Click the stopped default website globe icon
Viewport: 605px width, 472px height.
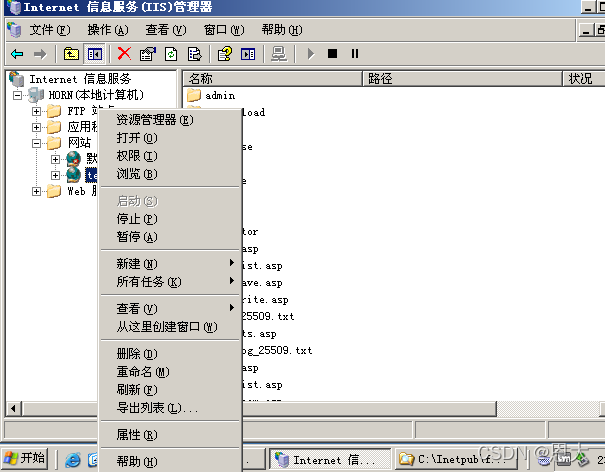click(x=73, y=159)
